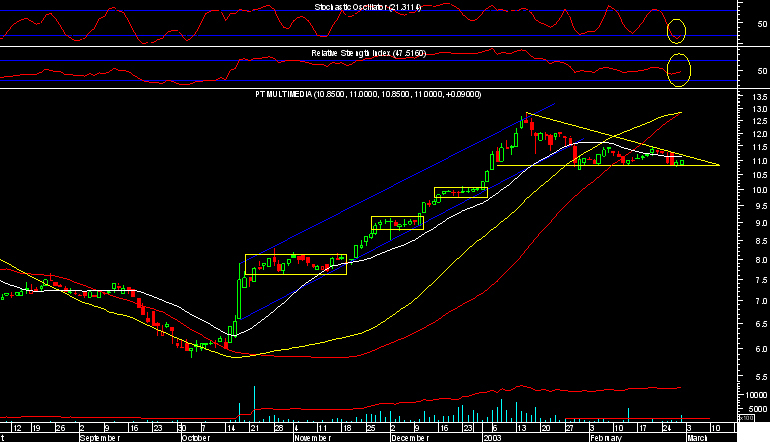Click the 50 label on Stochastic Oscillator axis

pos(762,24)
